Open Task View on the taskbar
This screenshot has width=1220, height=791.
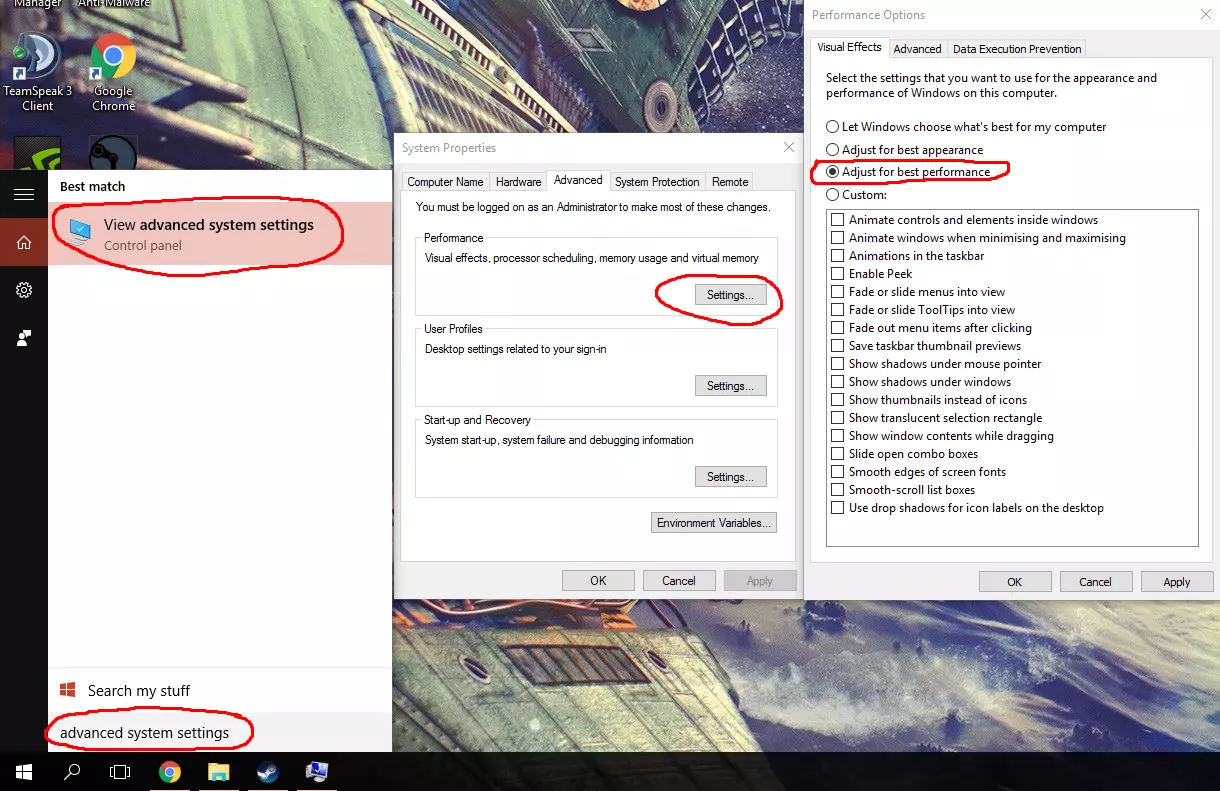[120, 772]
